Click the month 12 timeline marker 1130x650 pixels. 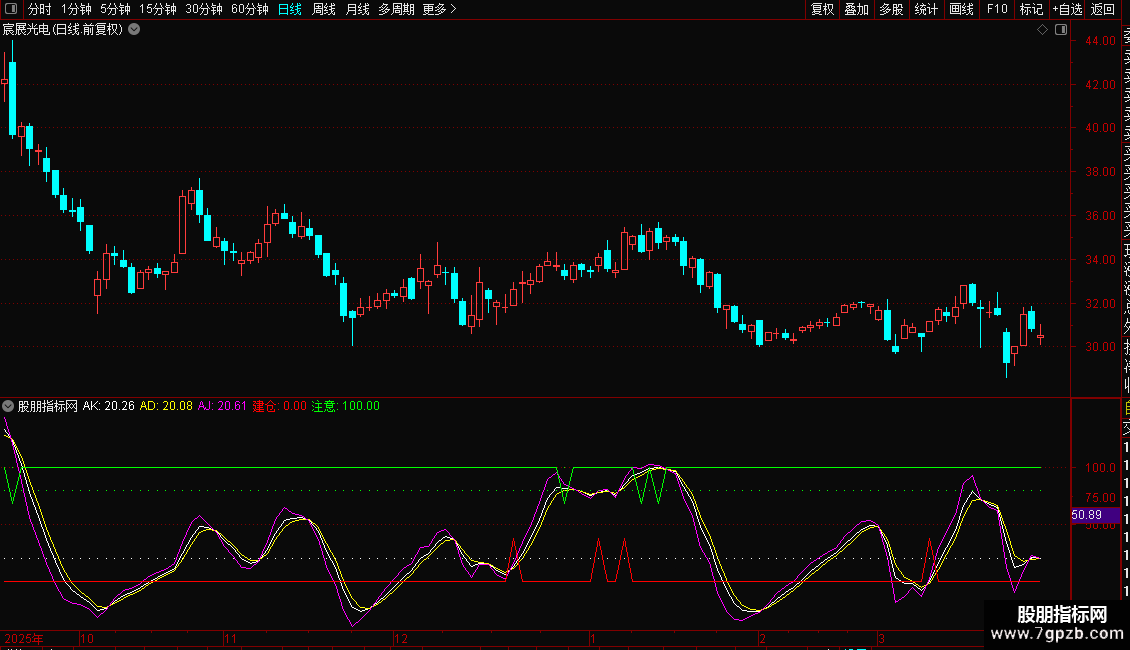click(x=401, y=638)
